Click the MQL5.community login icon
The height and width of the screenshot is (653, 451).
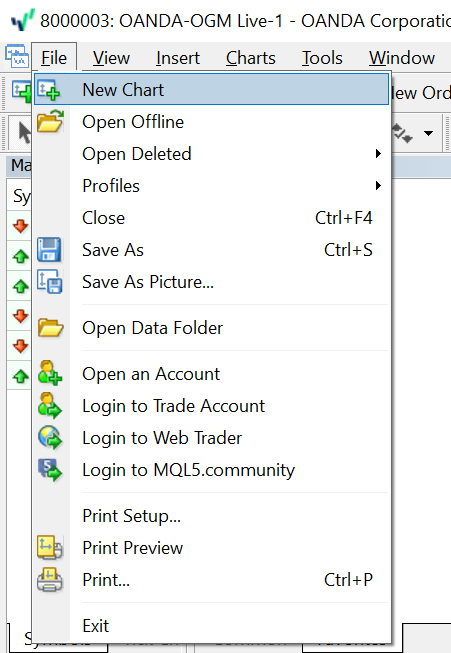(x=50, y=469)
